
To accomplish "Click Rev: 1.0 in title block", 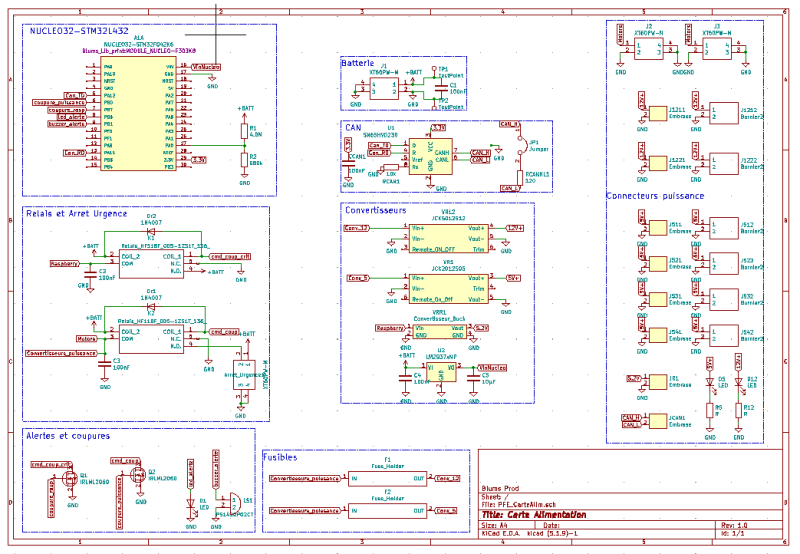I will click(734, 525).
